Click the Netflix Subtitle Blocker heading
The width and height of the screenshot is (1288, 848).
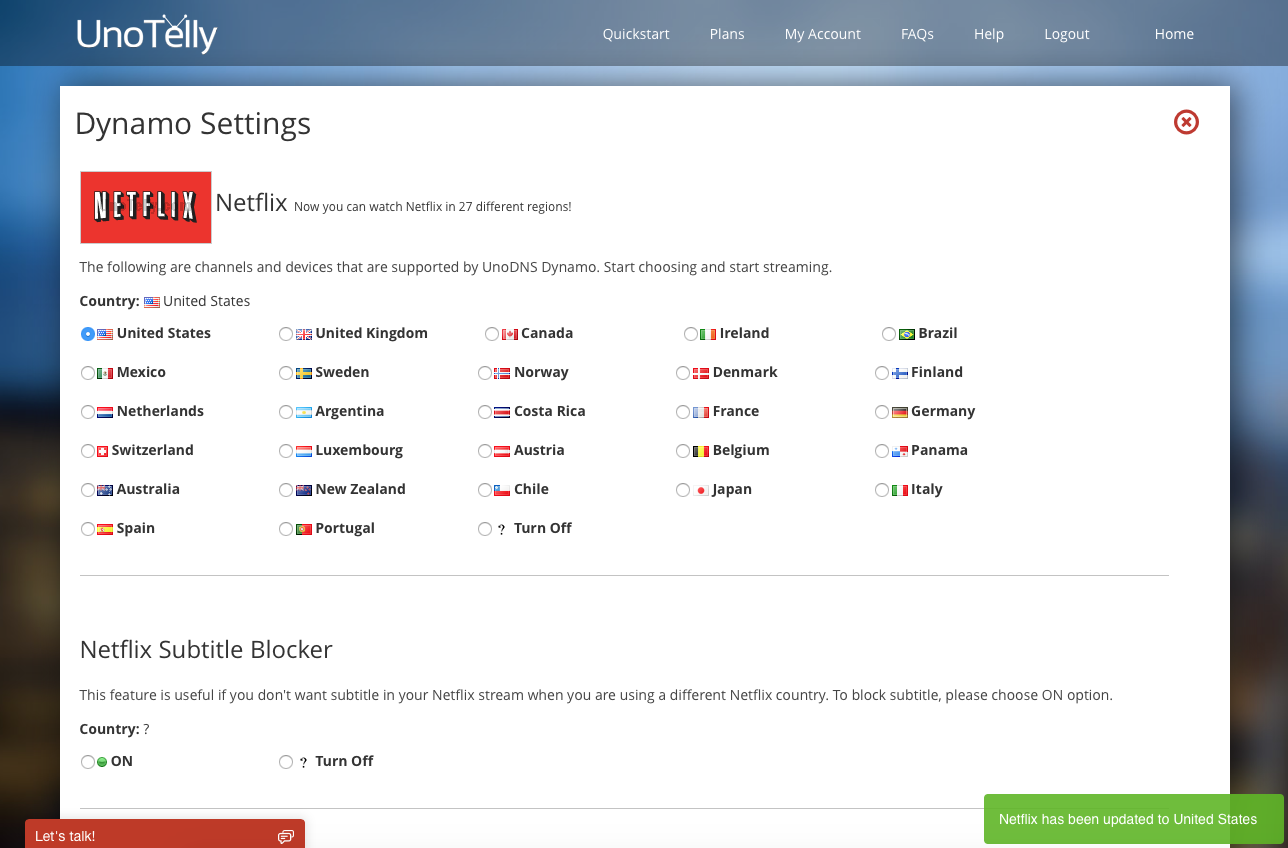click(206, 650)
